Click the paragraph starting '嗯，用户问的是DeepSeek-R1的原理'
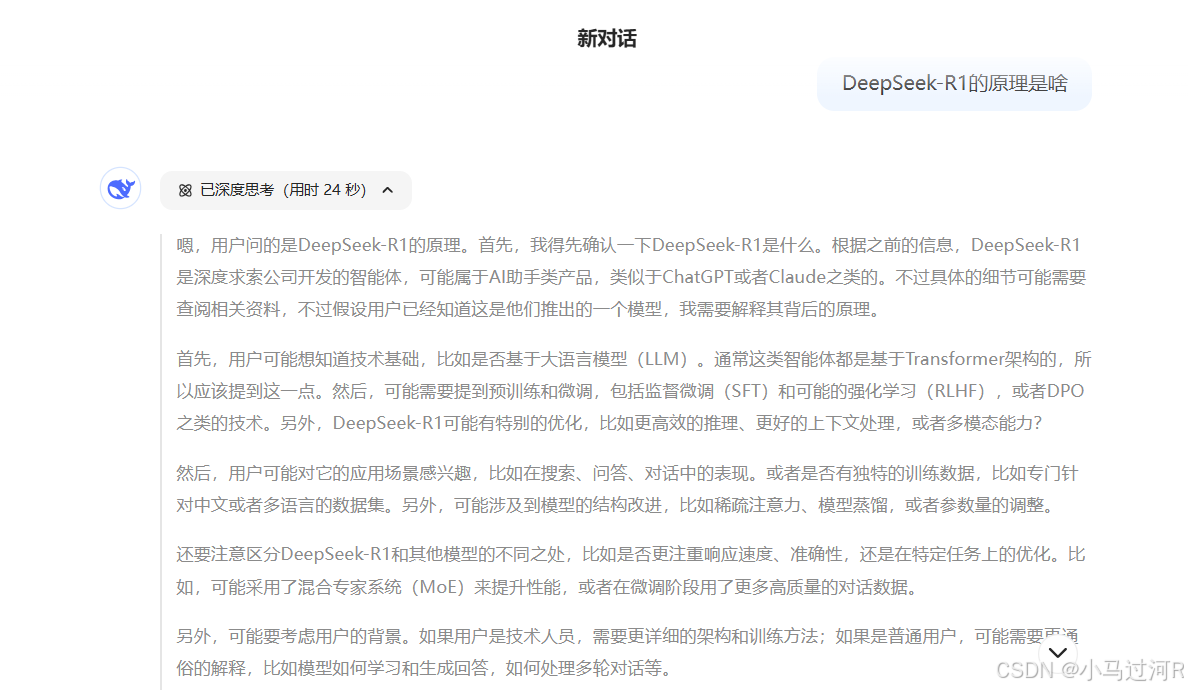This screenshot has width=1188, height=690. [632, 277]
